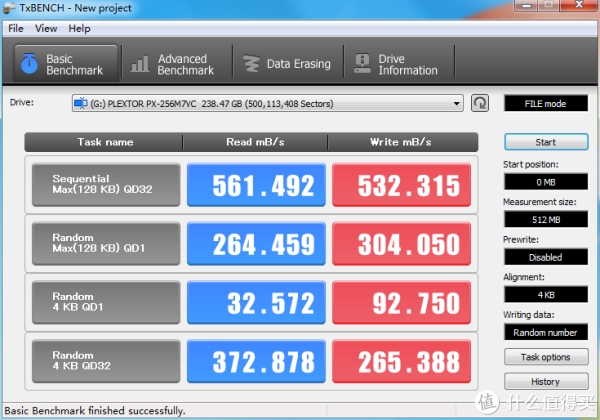Click the Sequential Max(128 KB) QD32 task button

tap(106, 185)
